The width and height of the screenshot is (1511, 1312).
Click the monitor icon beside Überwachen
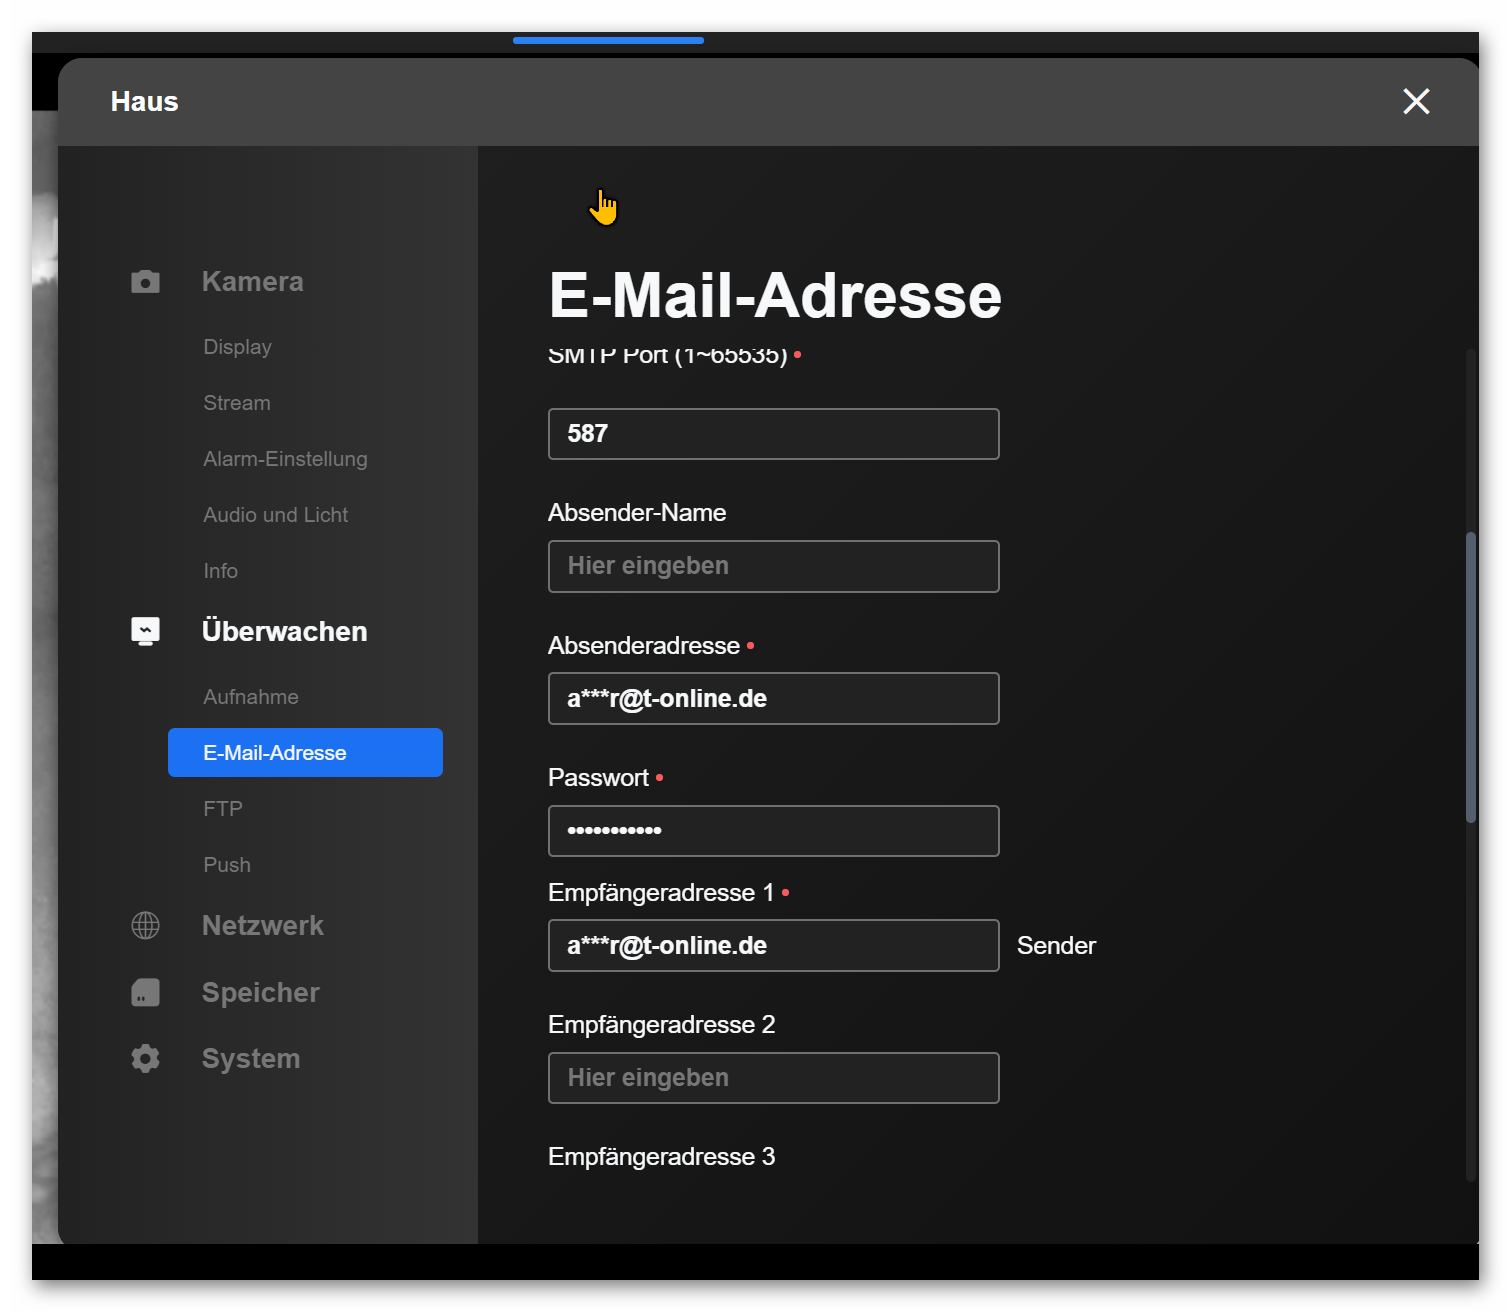pyautogui.click(x=145, y=631)
